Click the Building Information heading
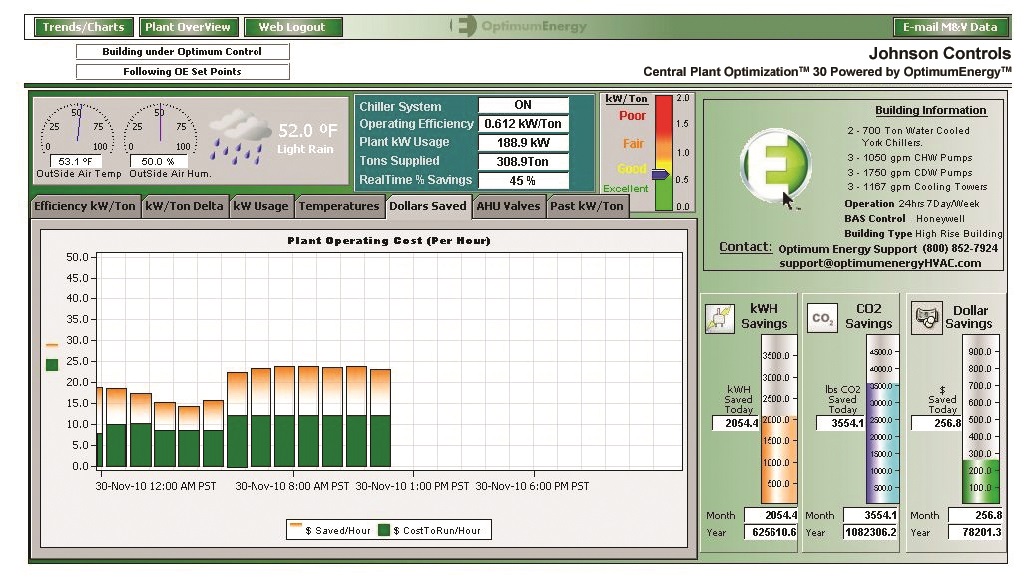Screen dimensions: 1033x578 click(930, 110)
